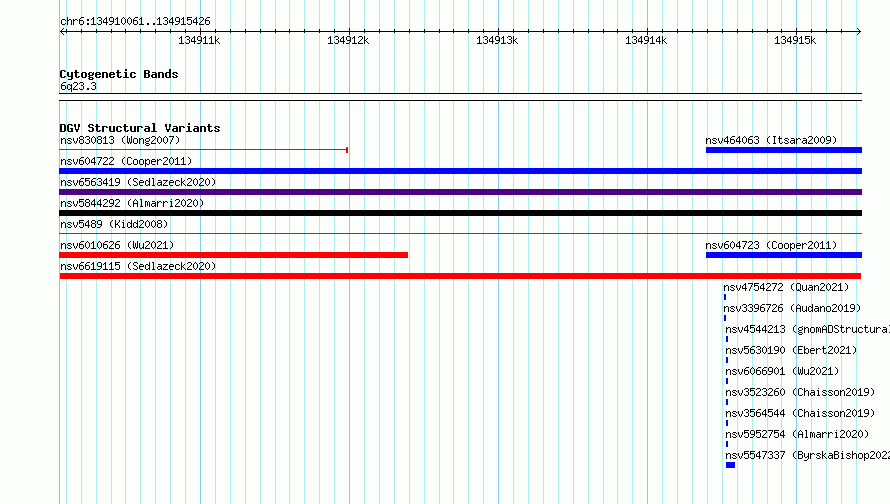The width and height of the screenshot is (890, 504).
Task: Click the chr6:134910061..134915426 coordinates
Action: pos(135,21)
